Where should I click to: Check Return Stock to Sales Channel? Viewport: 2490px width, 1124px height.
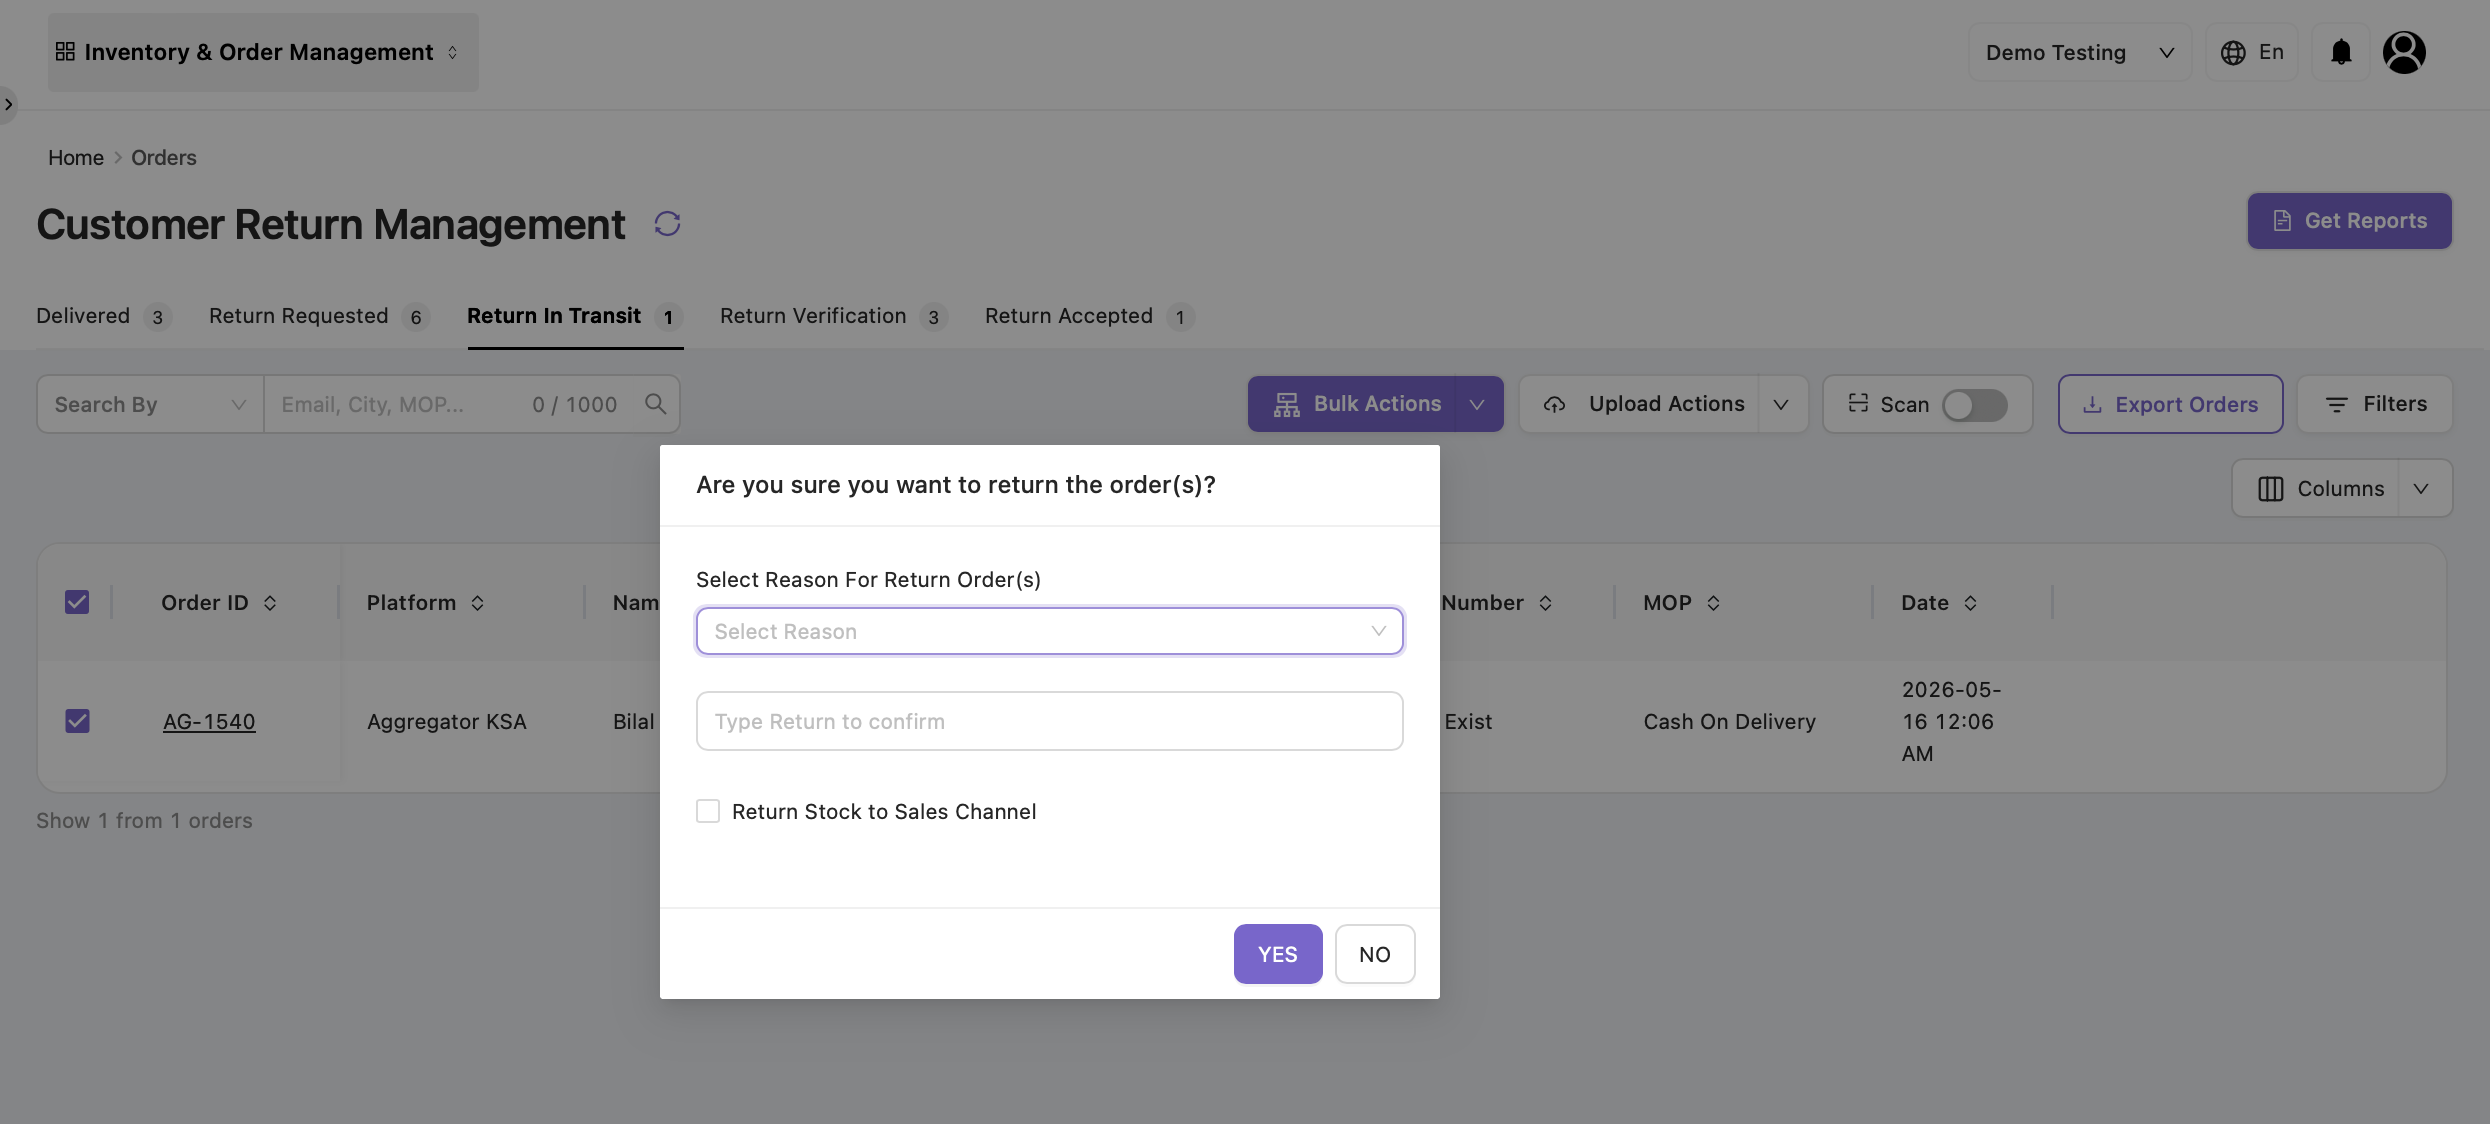[x=708, y=811]
